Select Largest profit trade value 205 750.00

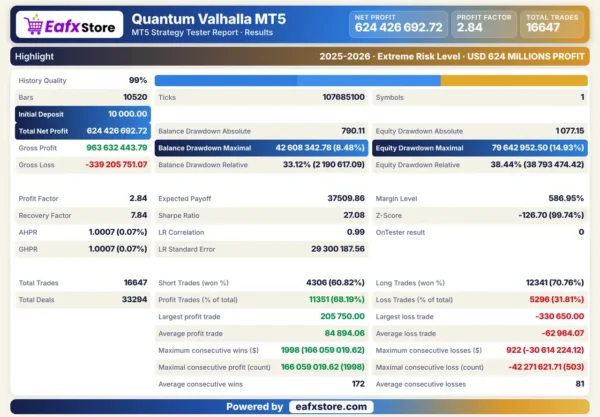342,316
